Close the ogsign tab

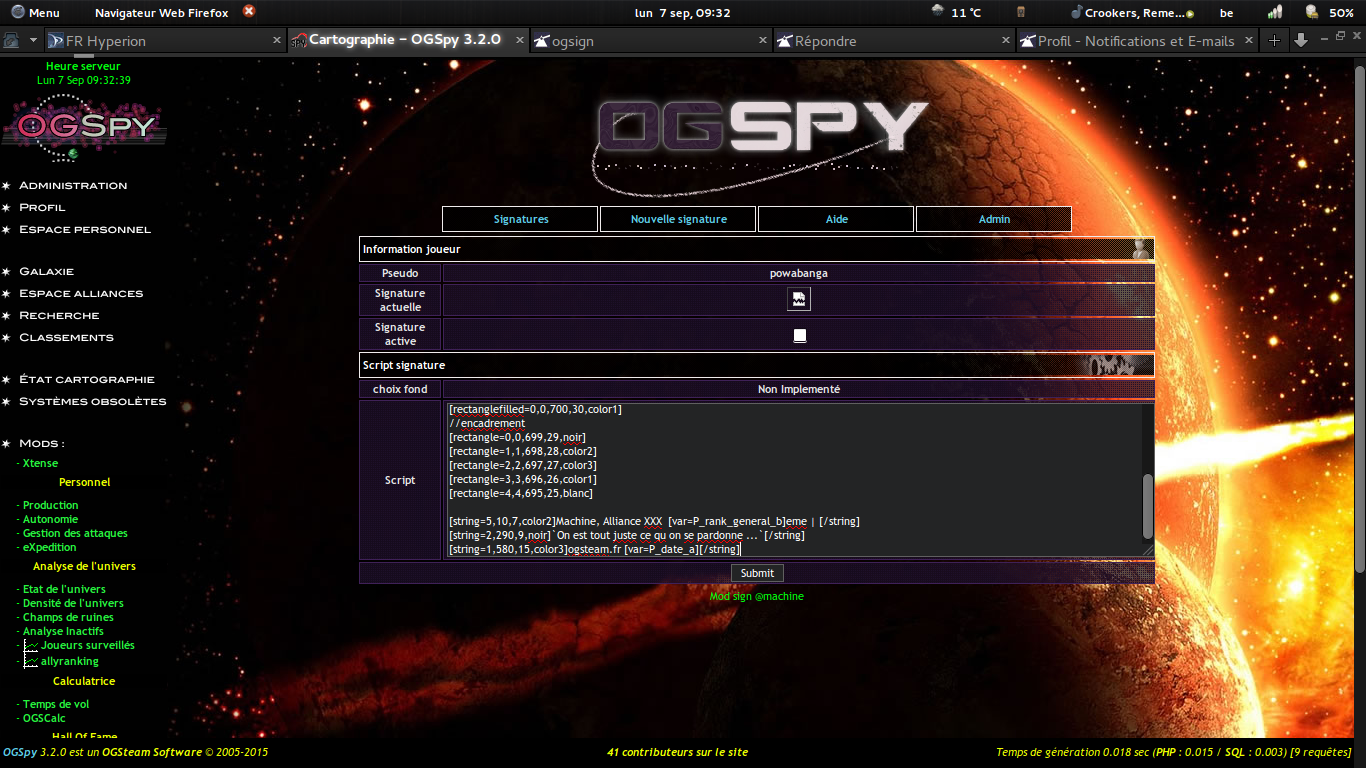coord(763,40)
